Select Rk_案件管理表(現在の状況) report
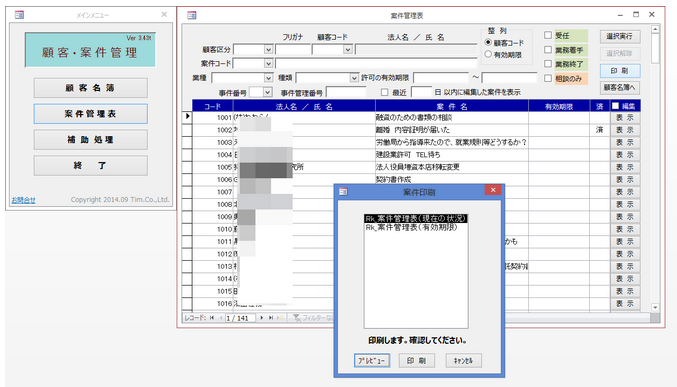This screenshot has width=677, height=387. (x=416, y=219)
